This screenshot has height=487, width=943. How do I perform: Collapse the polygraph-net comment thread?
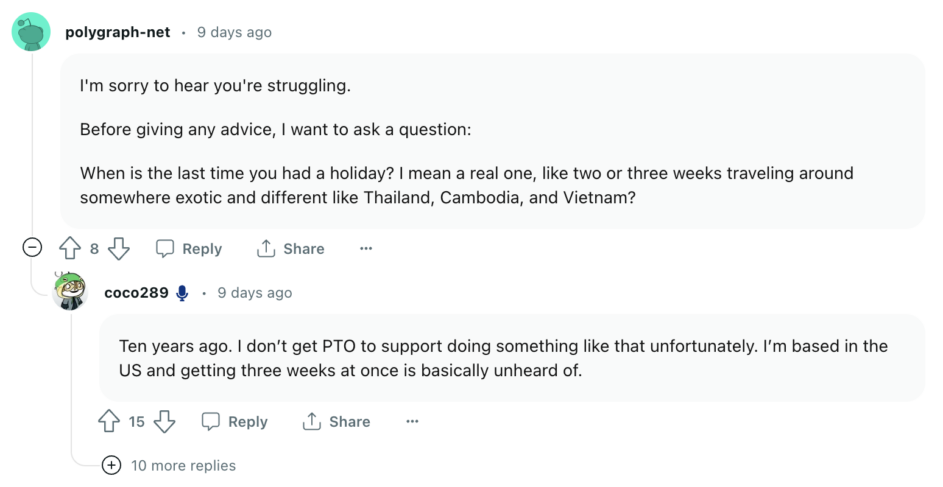pos(32,248)
